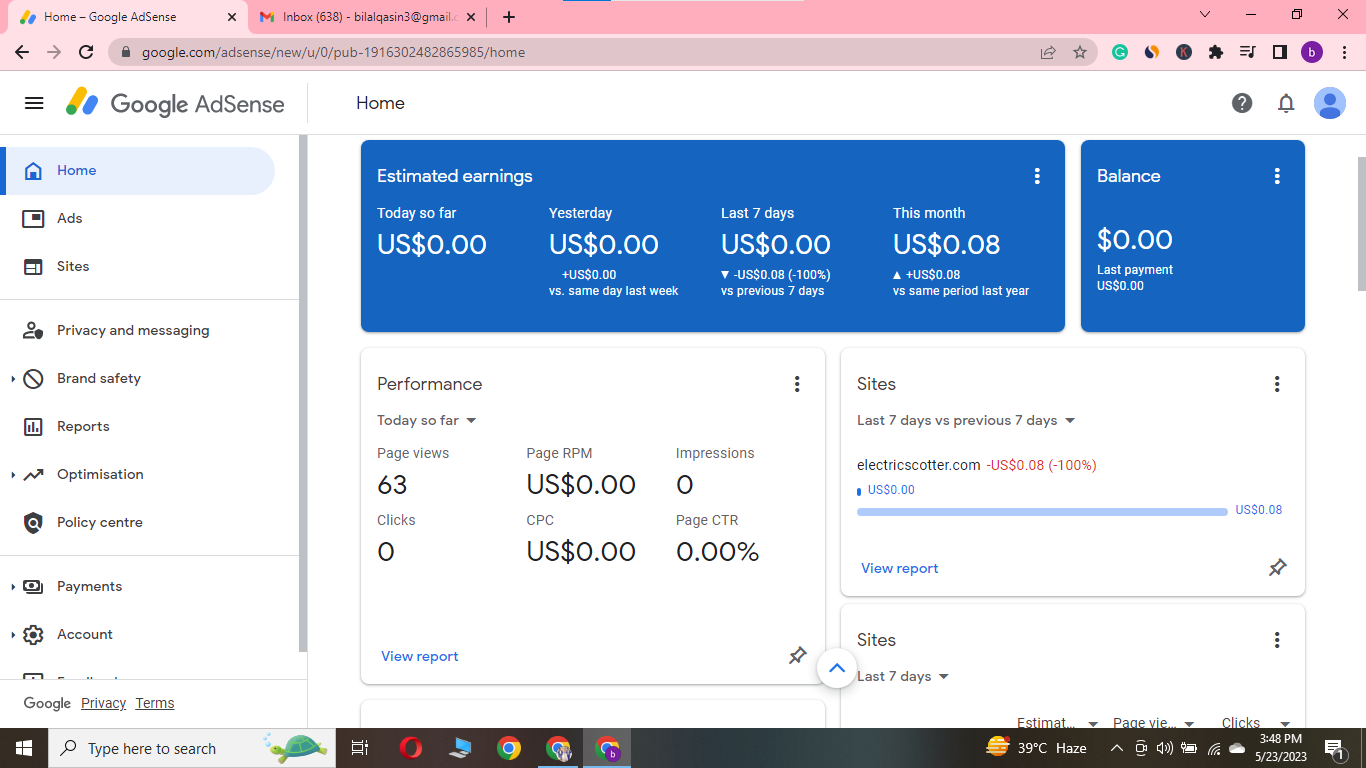Open the 'Today so far' dropdown
Image resolution: width=1366 pixels, height=768 pixels.
click(427, 420)
